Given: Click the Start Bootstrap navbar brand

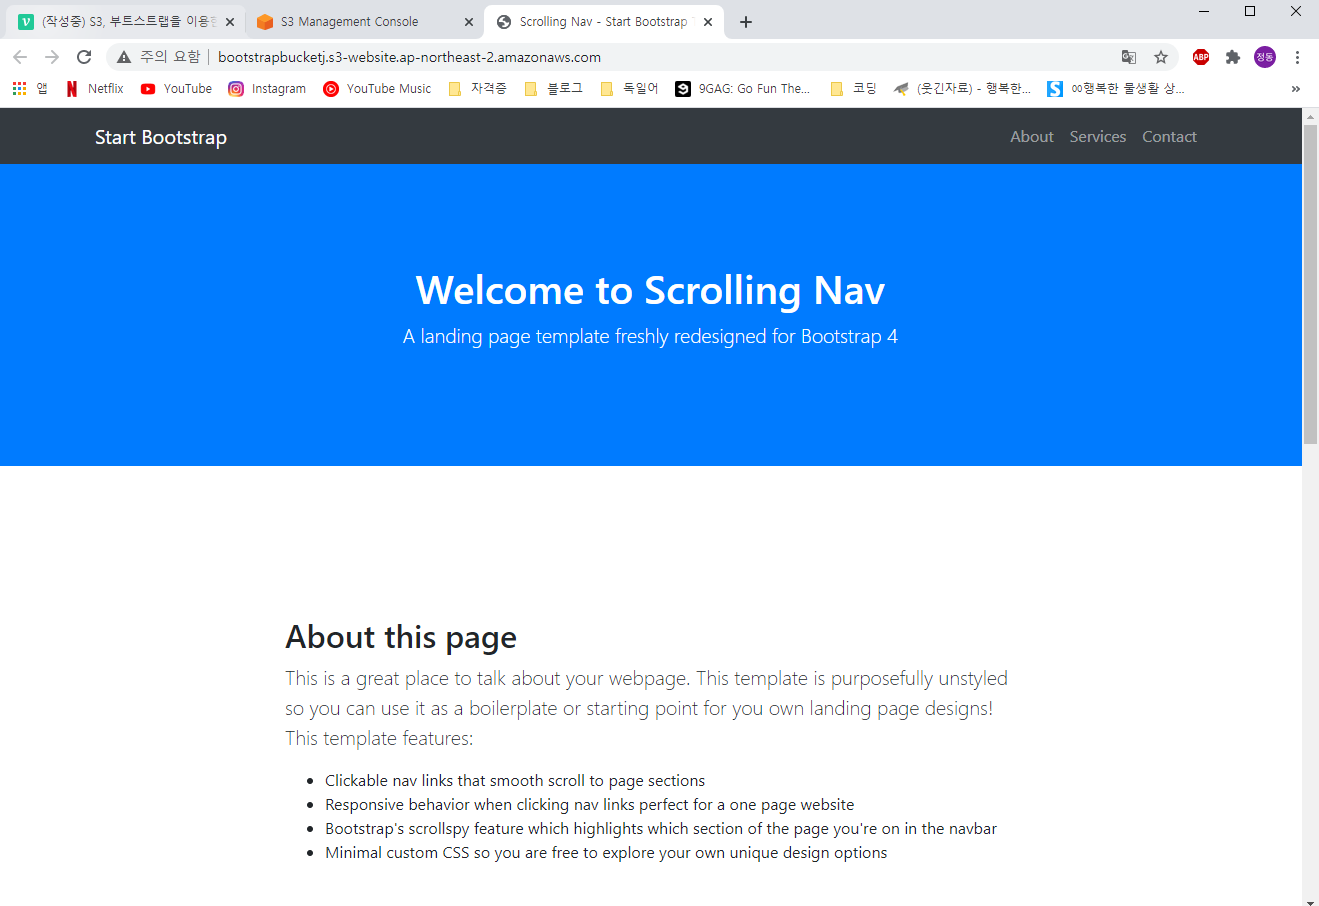Looking at the screenshot, I should pos(161,137).
